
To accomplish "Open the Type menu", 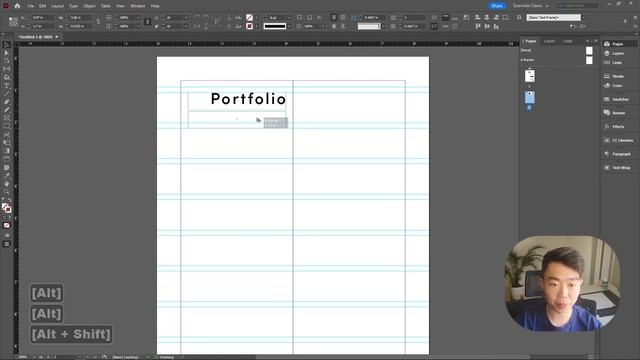I will pos(73,6).
